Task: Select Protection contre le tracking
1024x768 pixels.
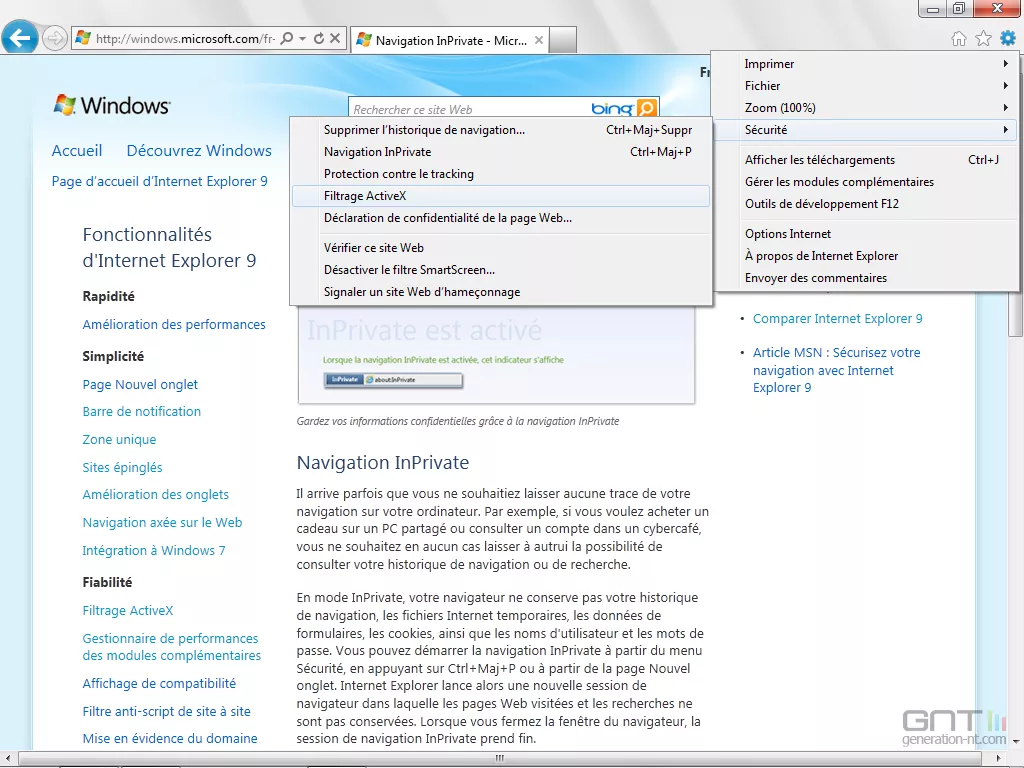Action: point(501,174)
